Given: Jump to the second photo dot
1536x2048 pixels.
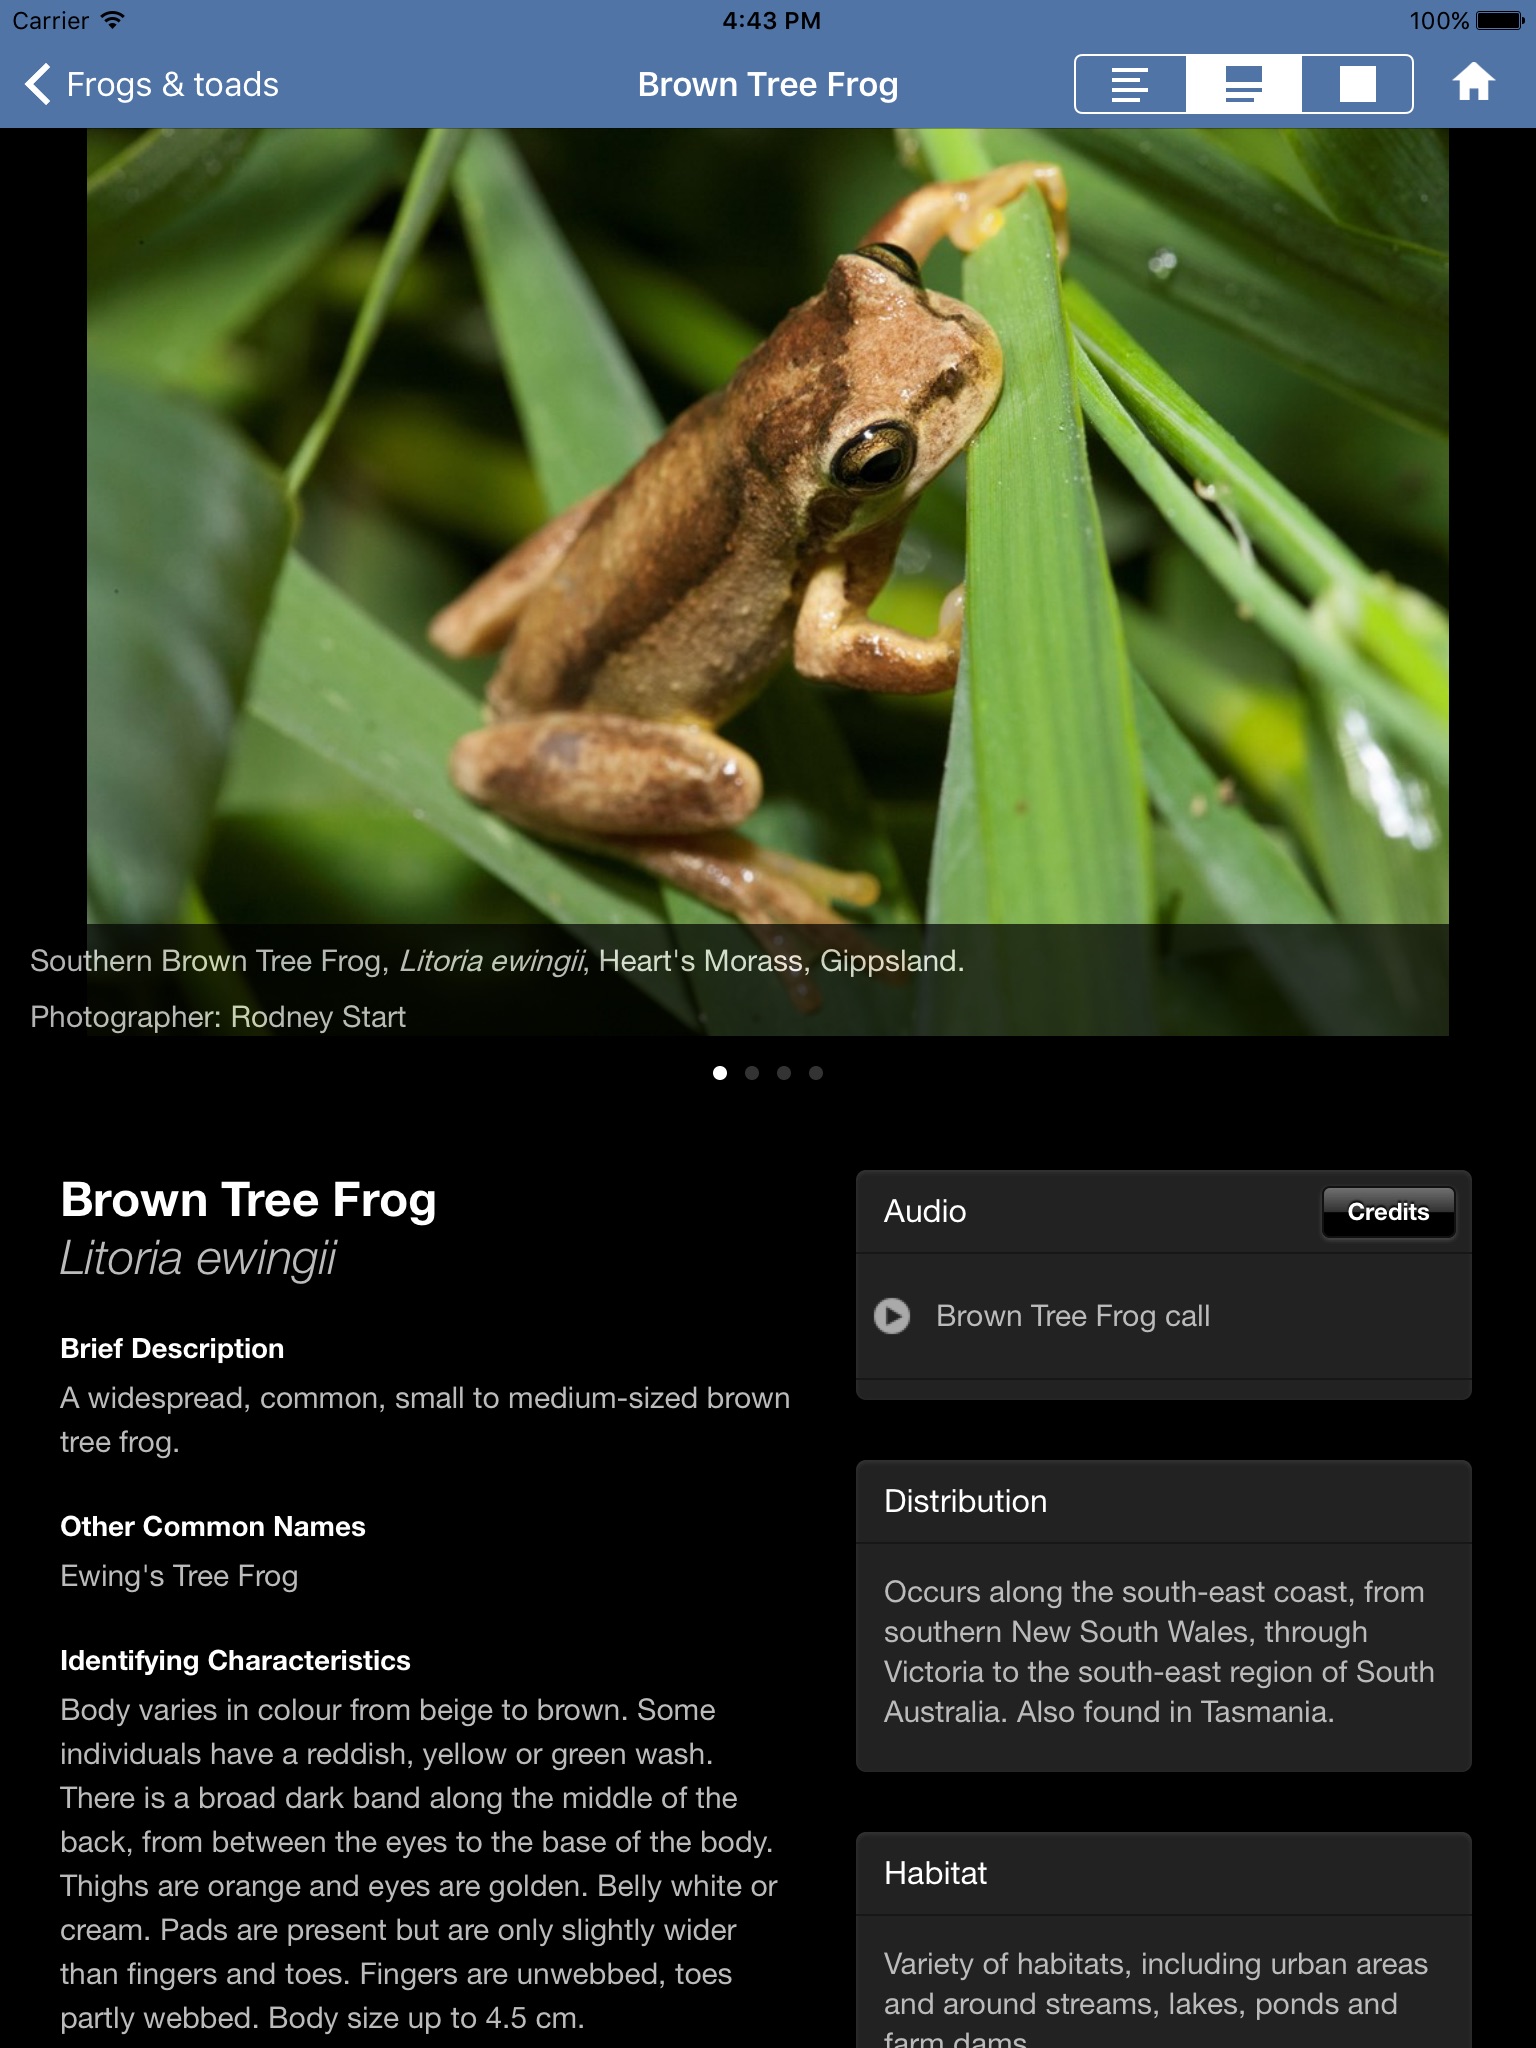Looking at the screenshot, I should [x=752, y=1073].
